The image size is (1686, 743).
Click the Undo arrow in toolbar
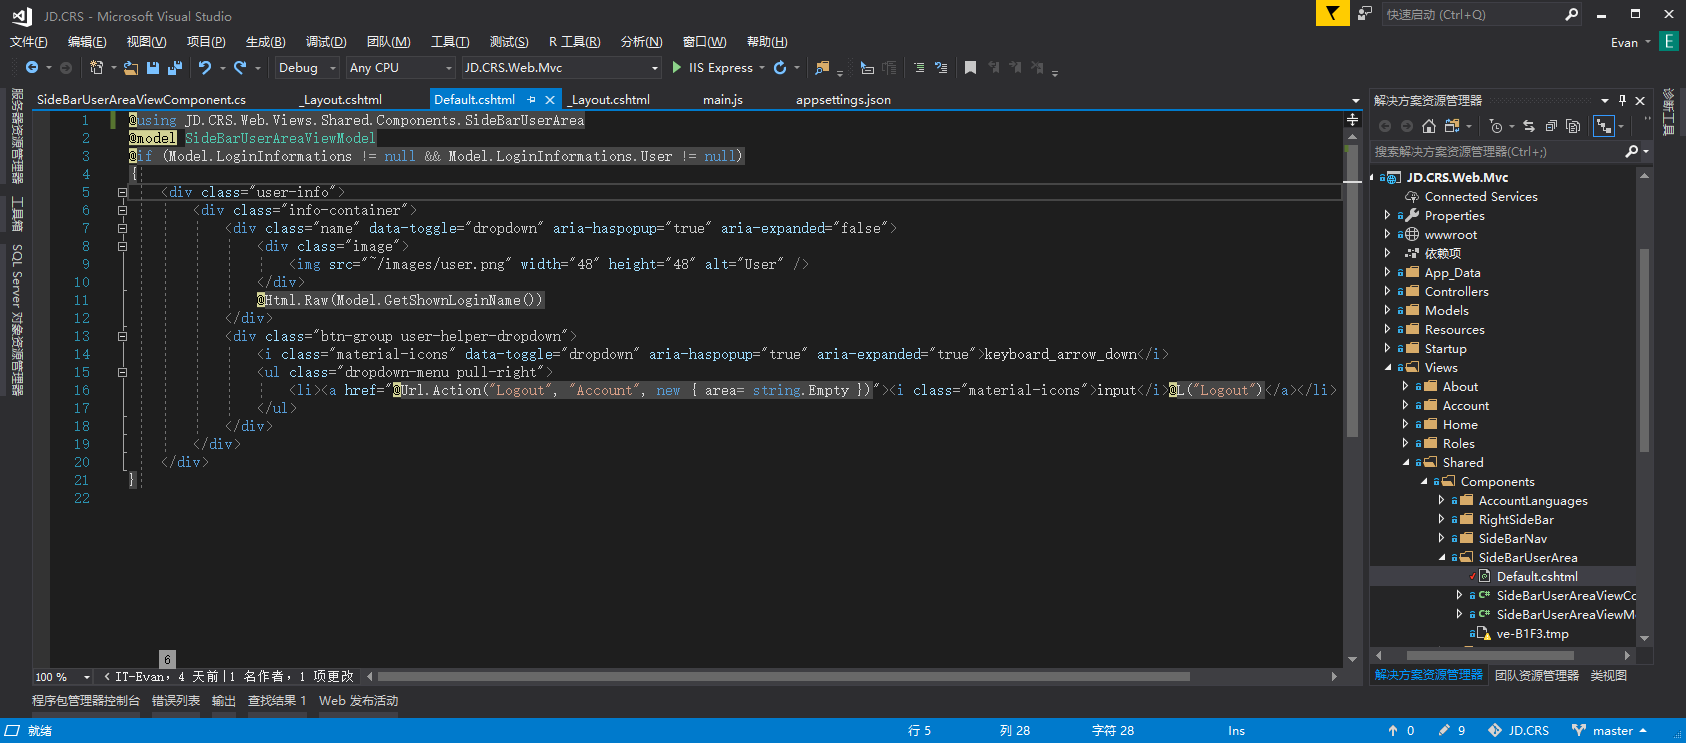coord(205,68)
